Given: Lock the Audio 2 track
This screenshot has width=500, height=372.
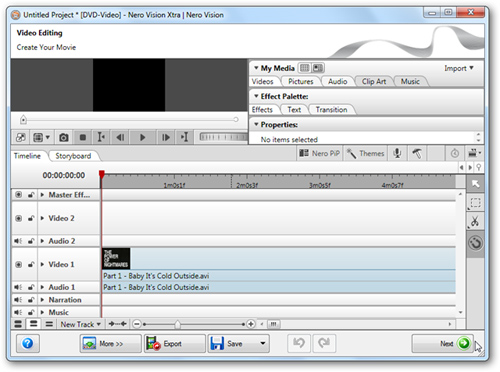Looking at the screenshot, I should pyautogui.click(x=31, y=241).
